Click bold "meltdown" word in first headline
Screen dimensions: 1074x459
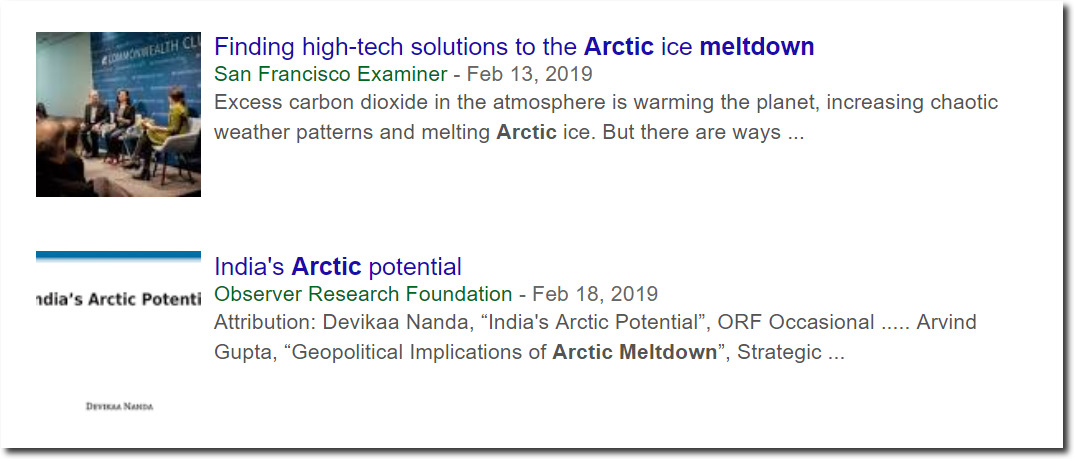click(757, 47)
